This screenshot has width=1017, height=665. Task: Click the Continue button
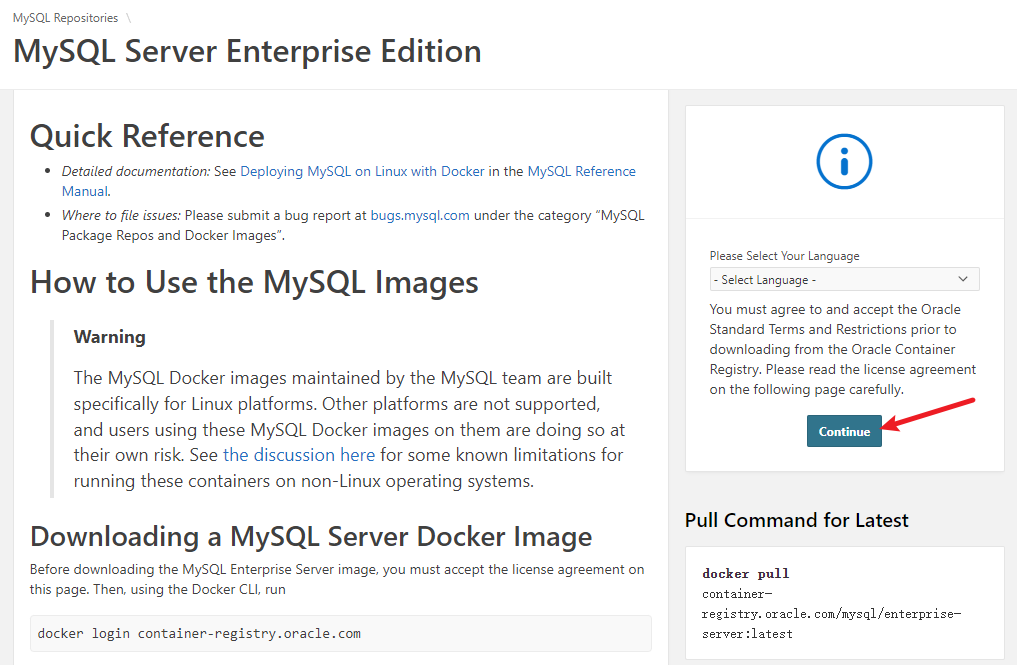coord(844,431)
